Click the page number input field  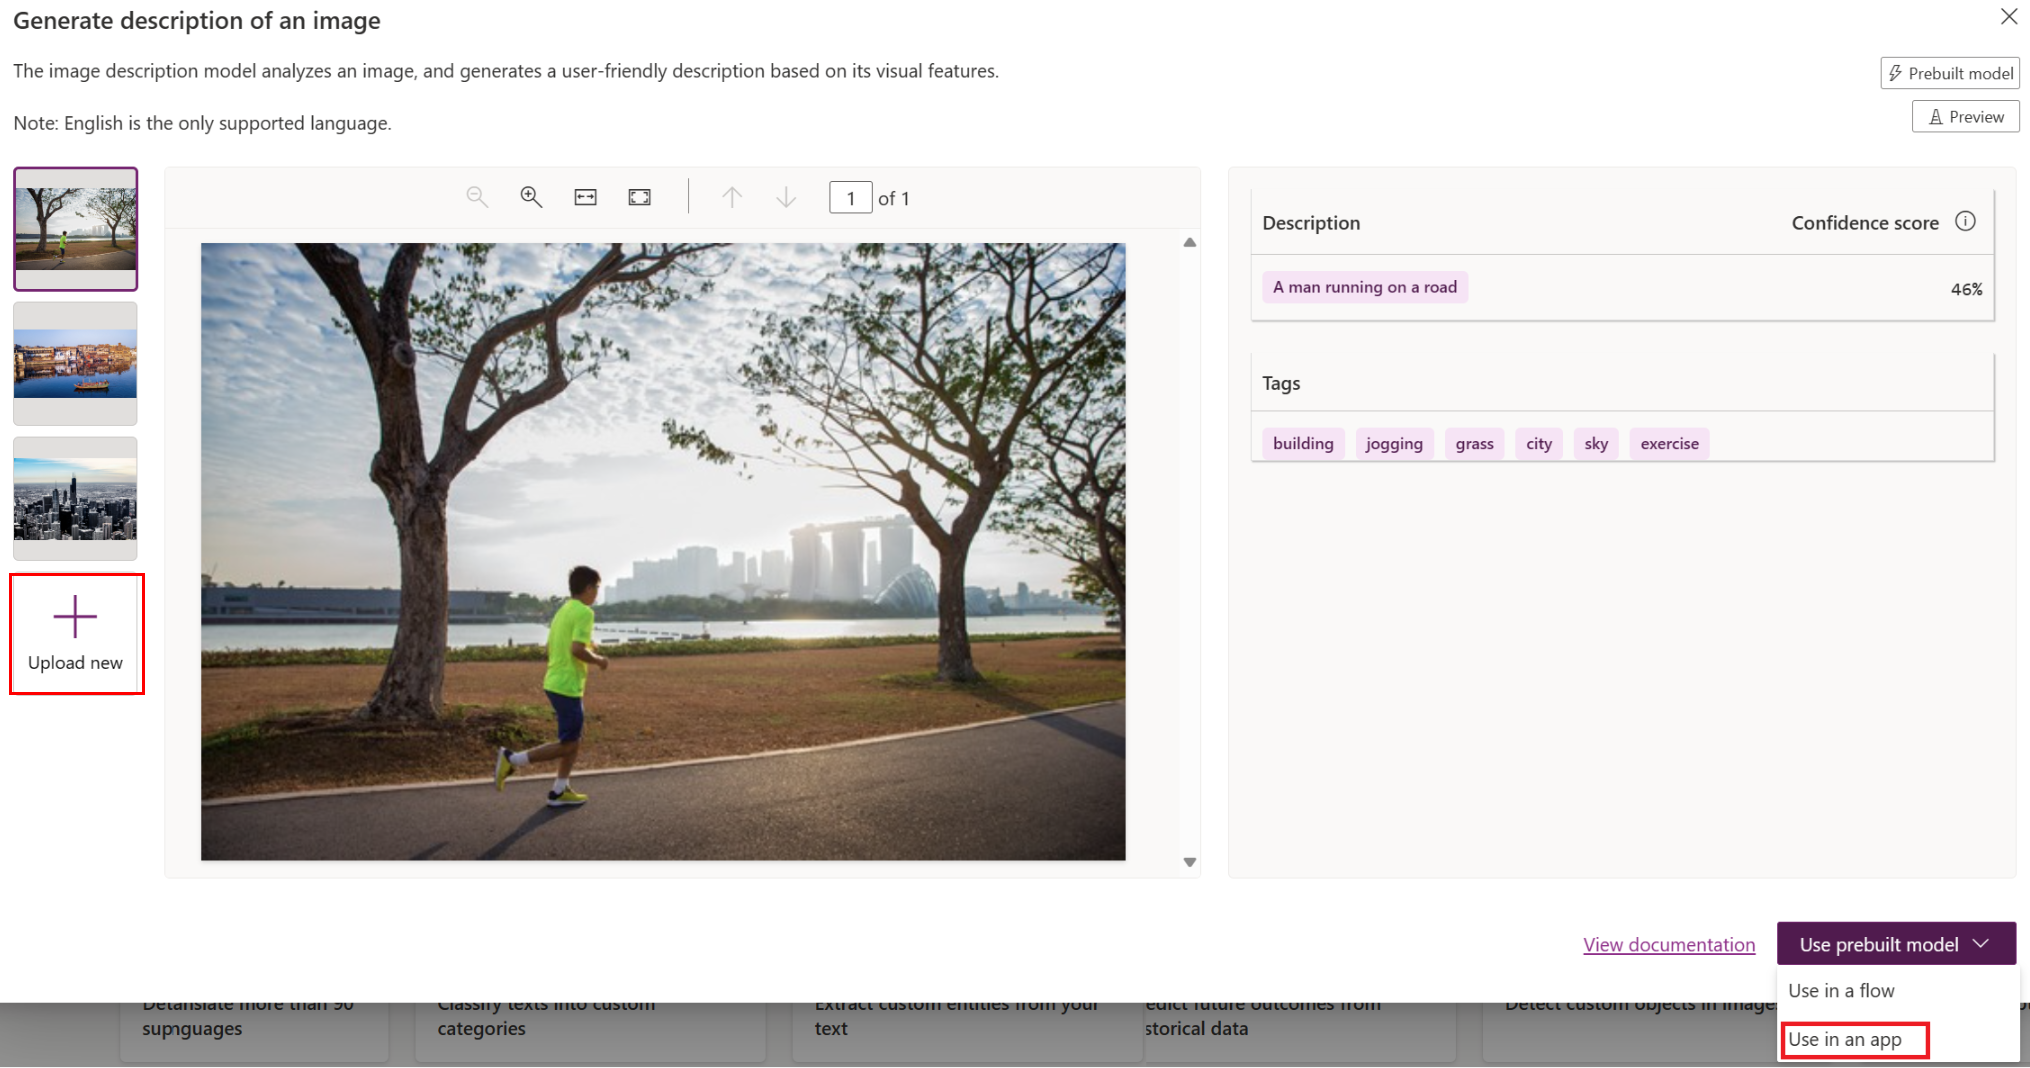pos(850,197)
